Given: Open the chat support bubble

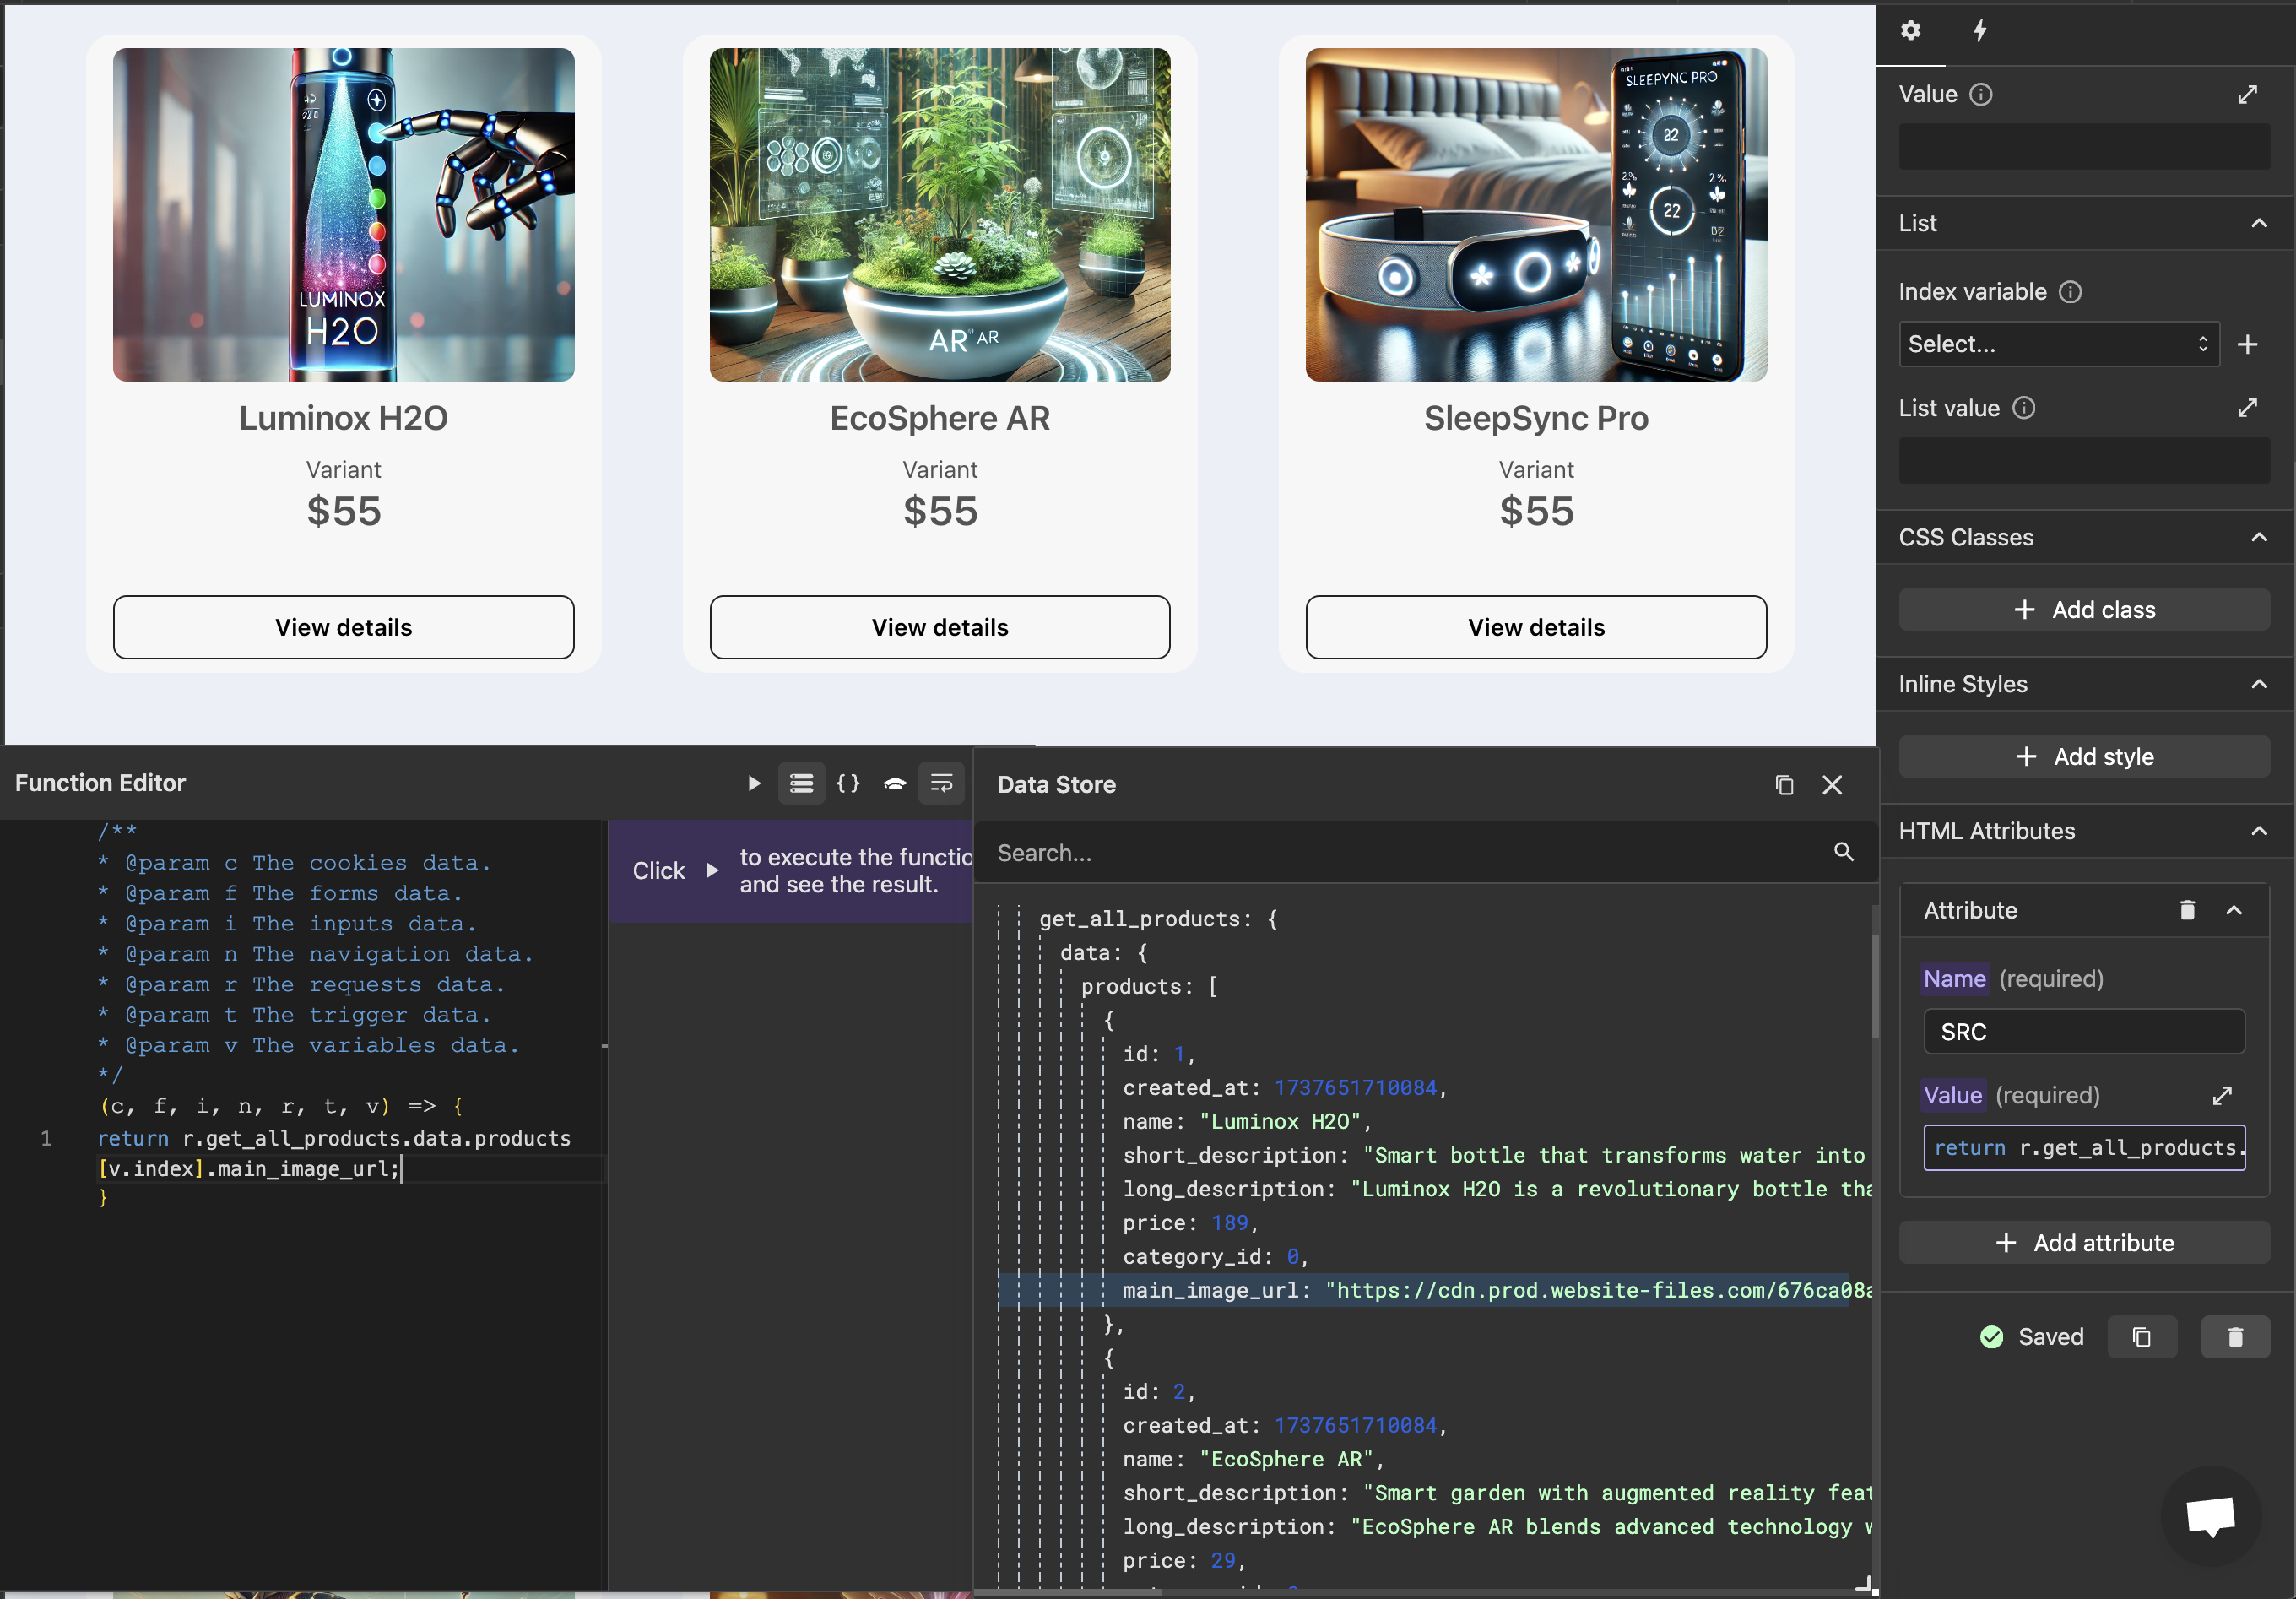Looking at the screenshot, I should tap(2210, 1515).
